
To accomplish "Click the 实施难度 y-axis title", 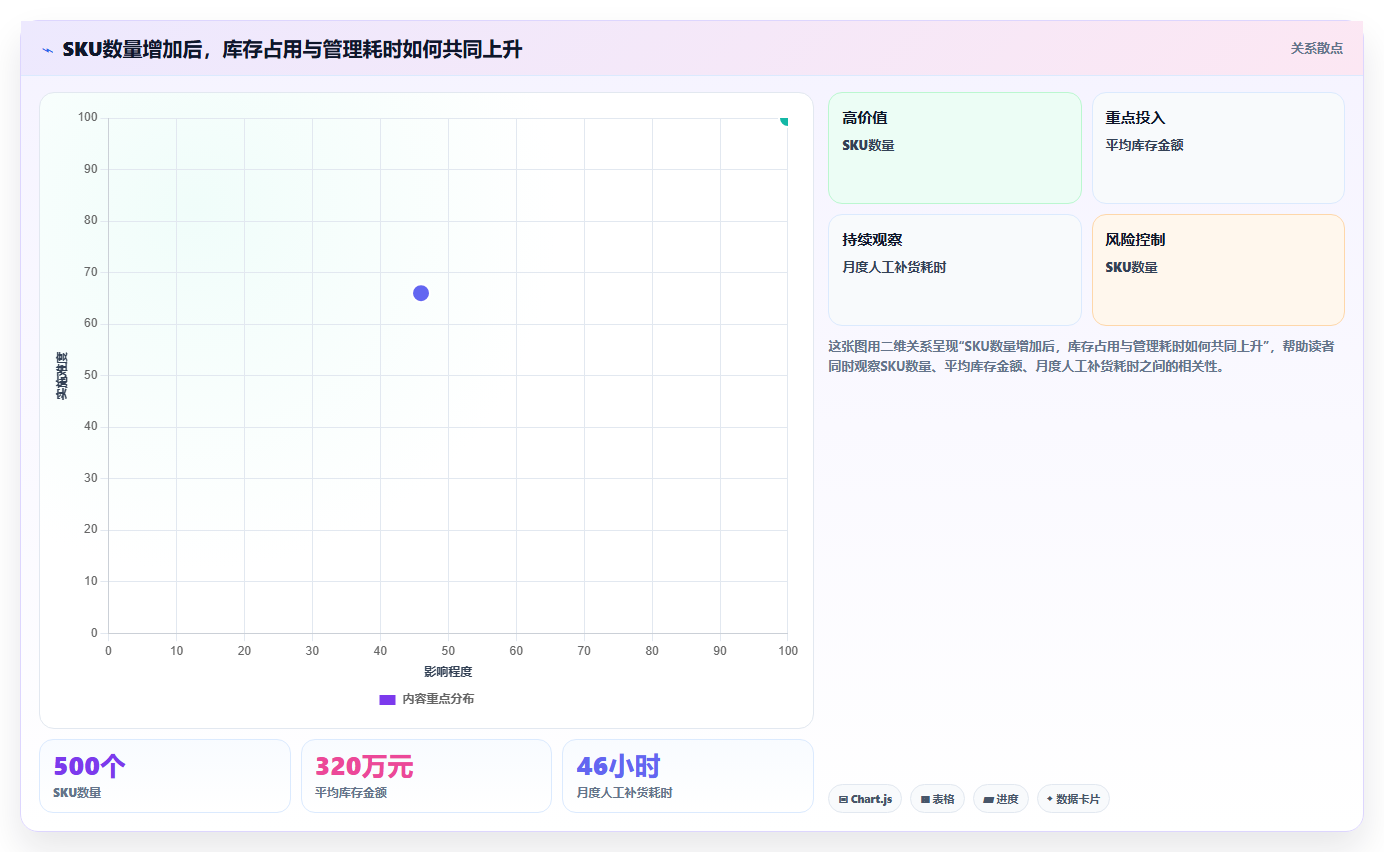I will pos(62,376).
